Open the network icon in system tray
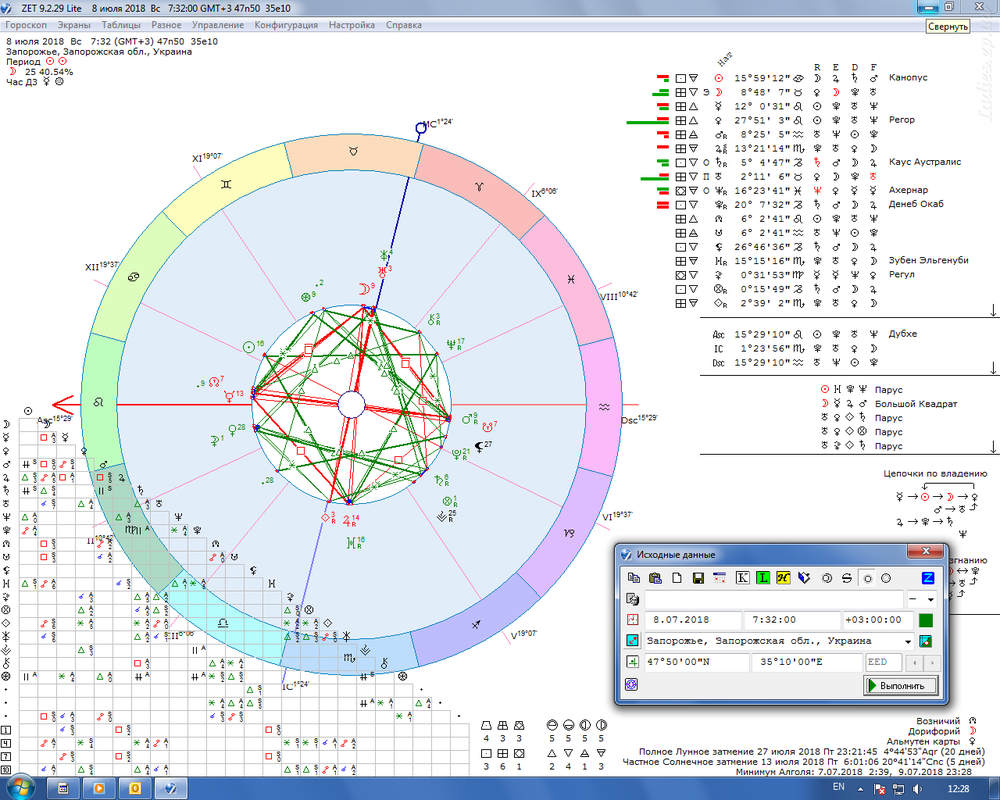 click(x=898, y=789)
